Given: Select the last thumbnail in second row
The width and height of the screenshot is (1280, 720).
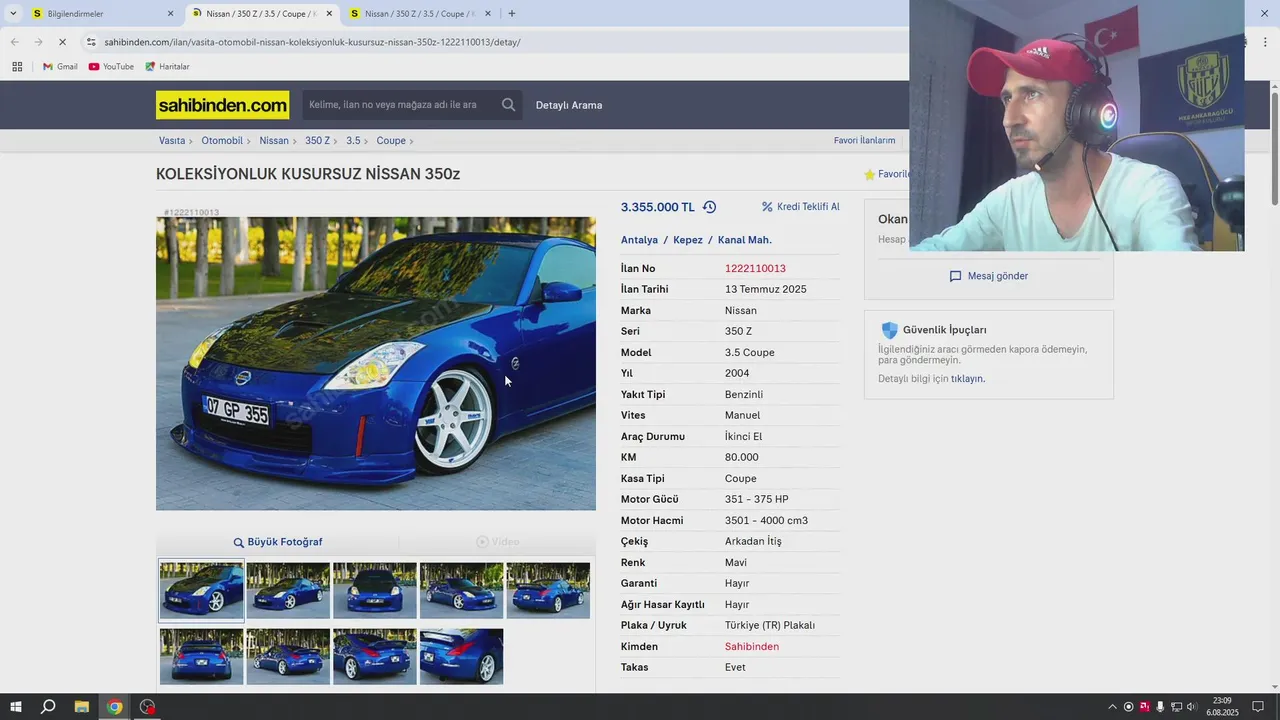Looking at the screenshot, I should click(x=461, y=656).
